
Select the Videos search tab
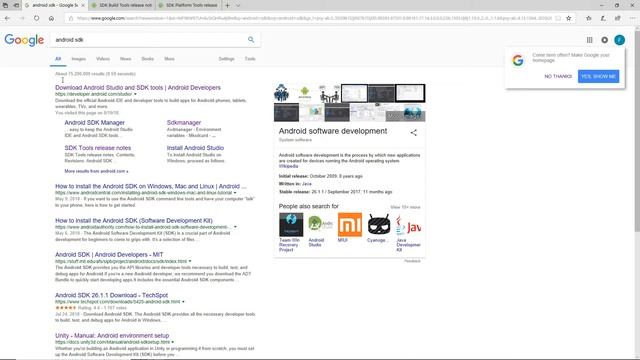point(103,59)
